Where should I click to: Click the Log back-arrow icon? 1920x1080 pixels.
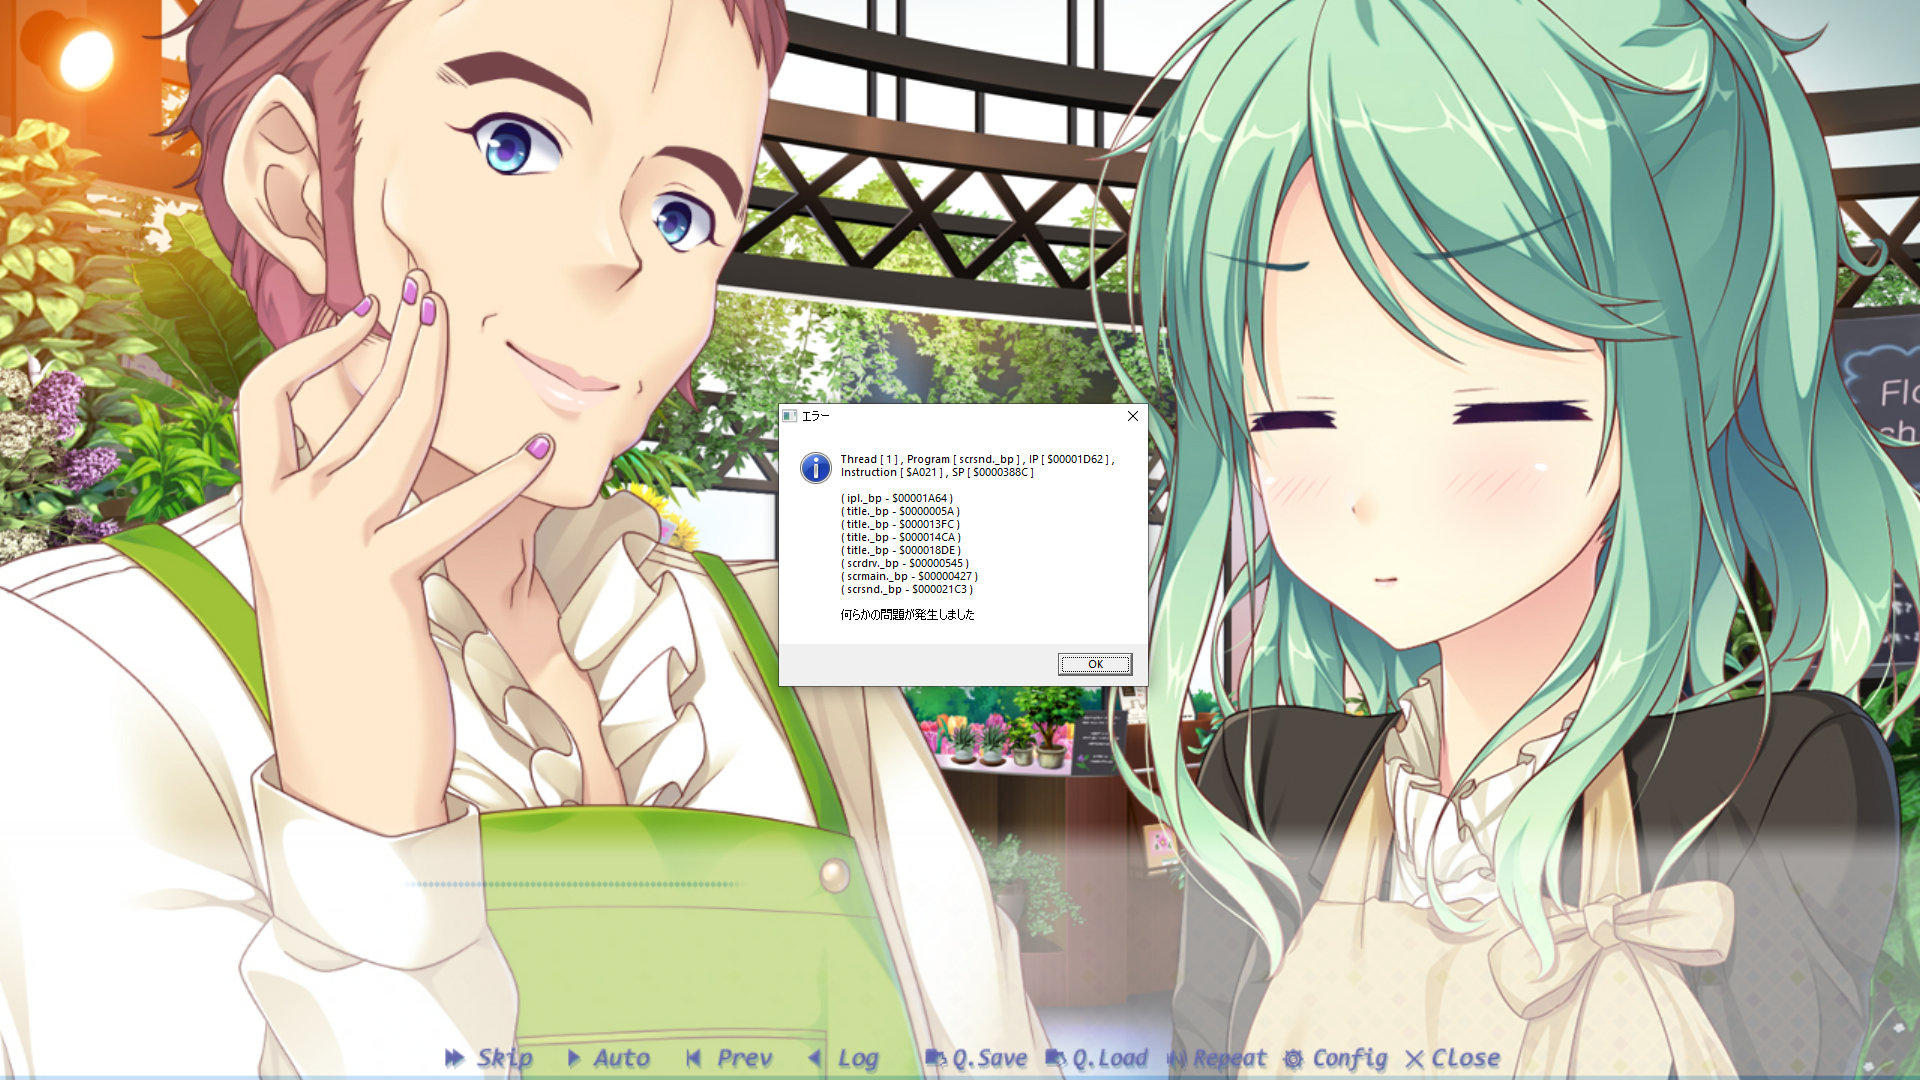pyautogui.click(x=815, y=1058)
